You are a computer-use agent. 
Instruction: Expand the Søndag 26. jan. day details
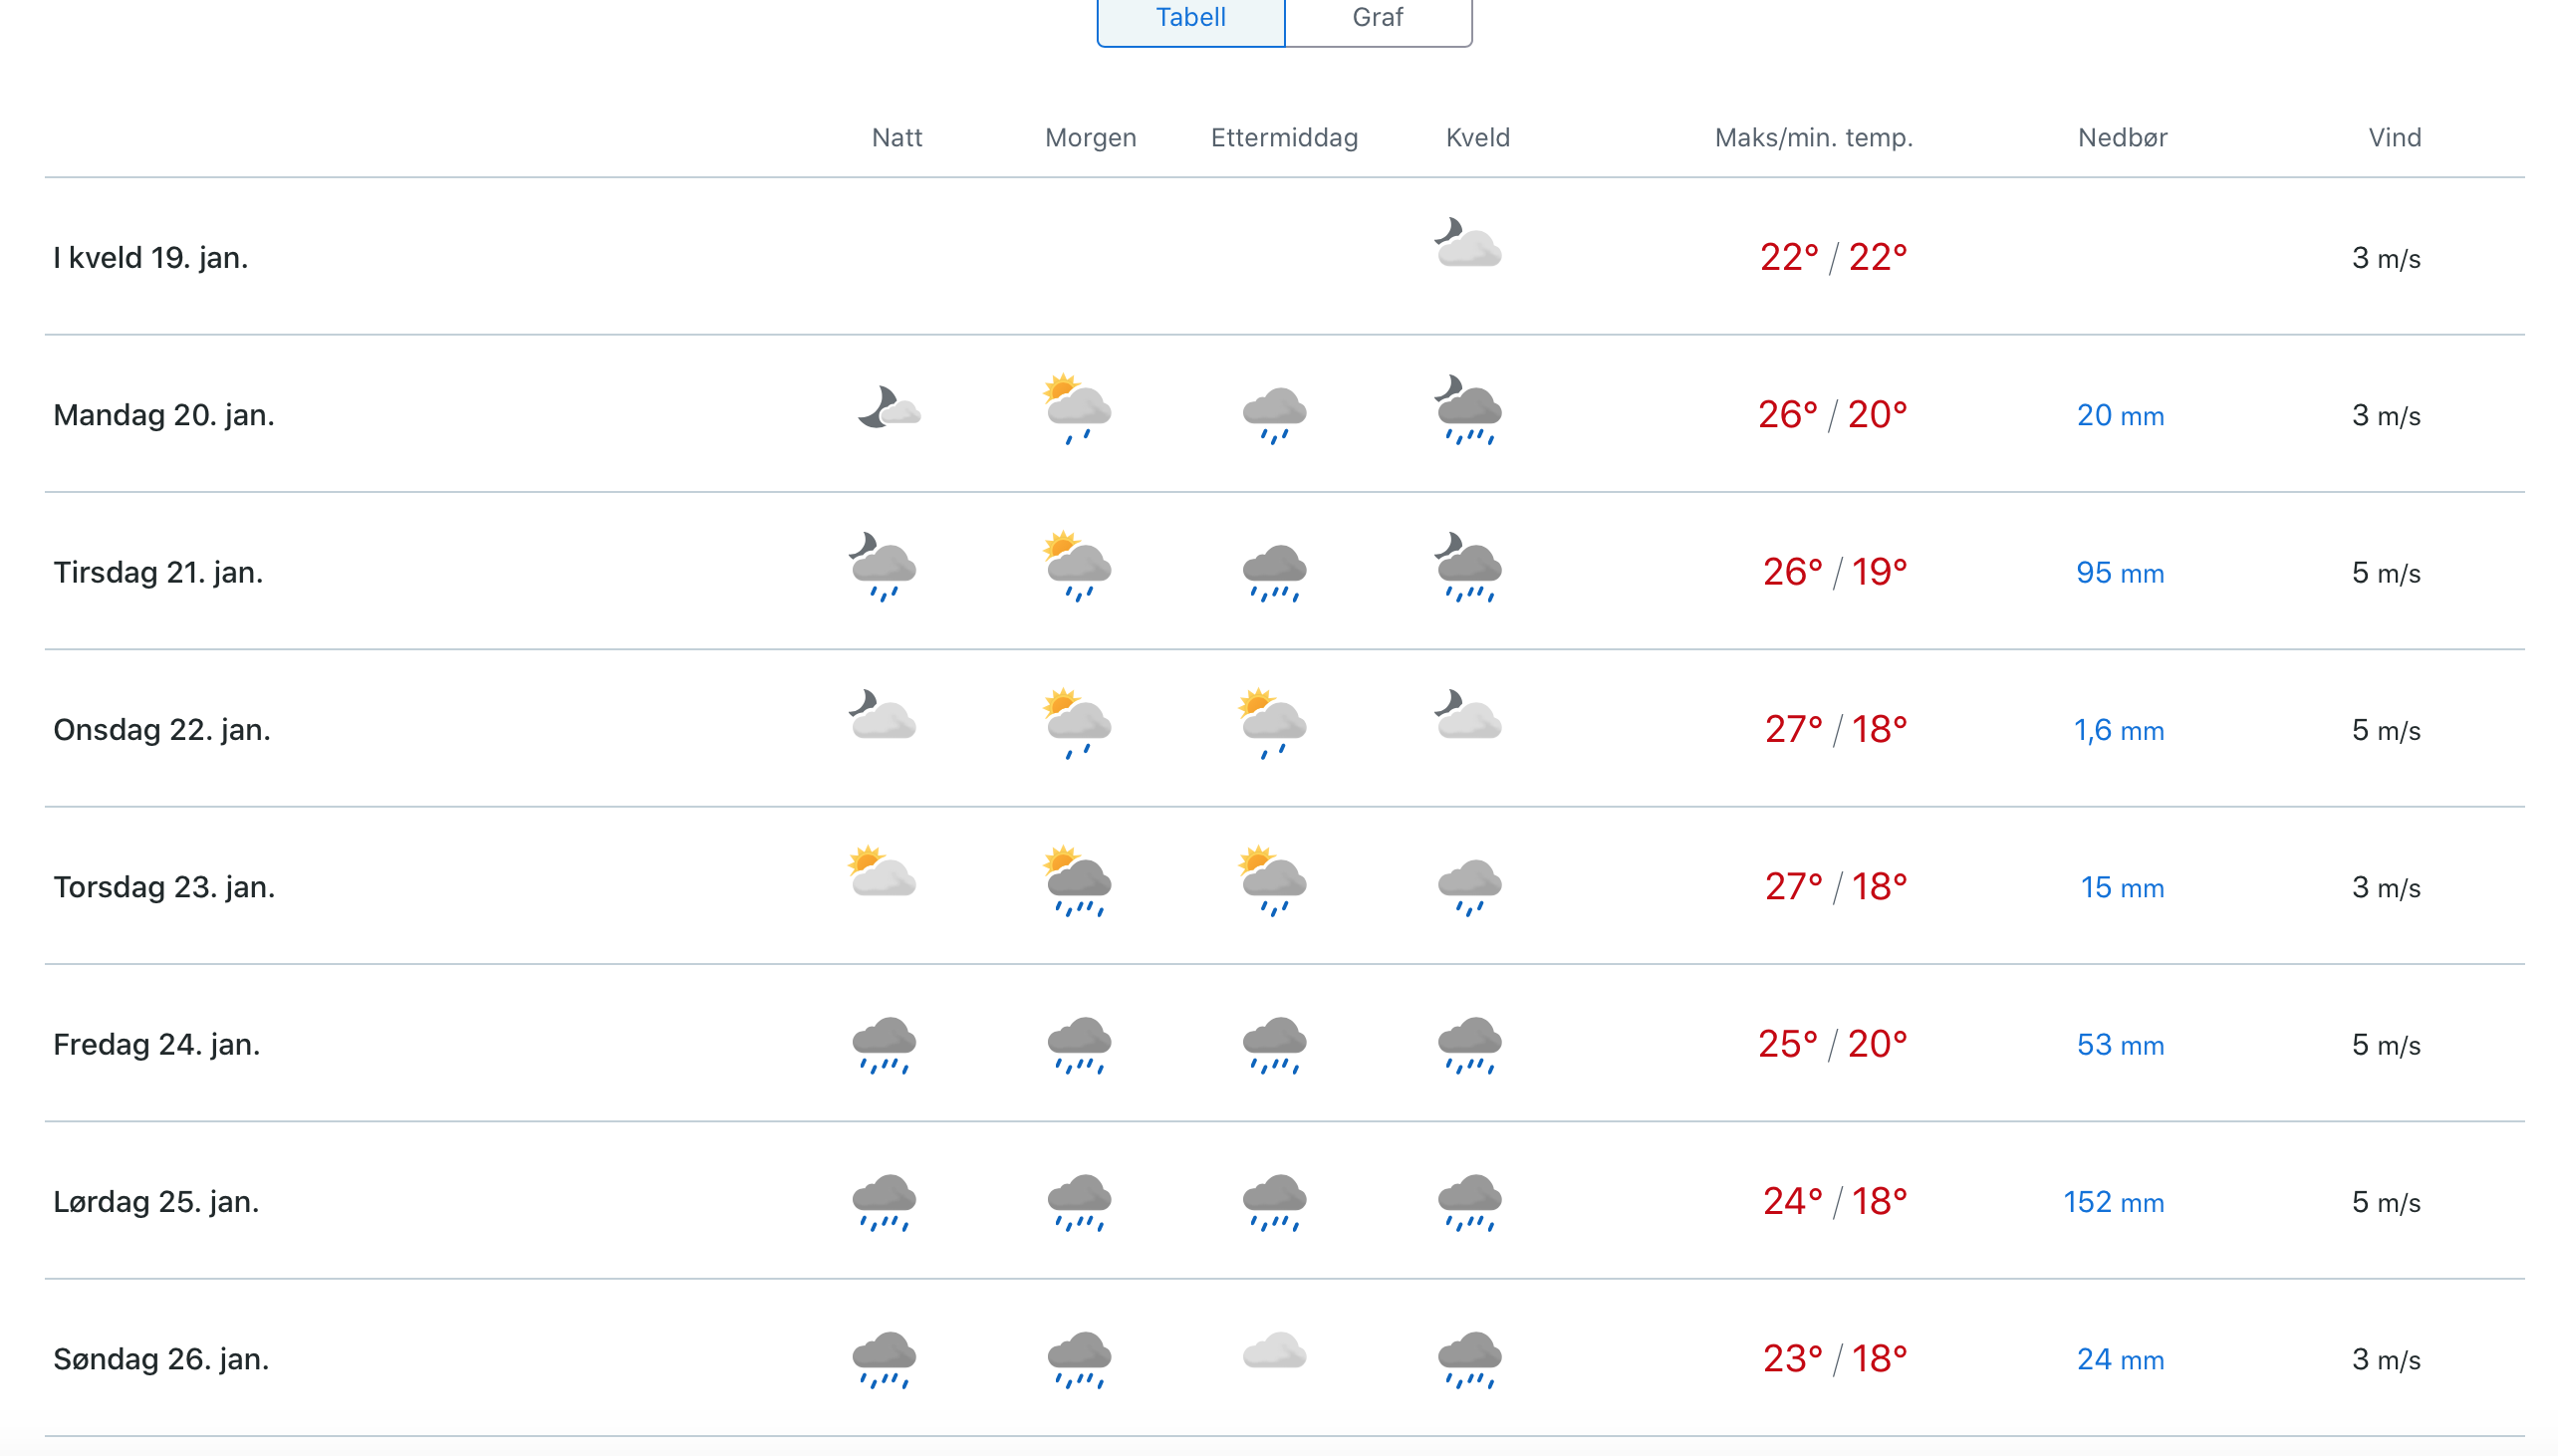[1284, 1358]
